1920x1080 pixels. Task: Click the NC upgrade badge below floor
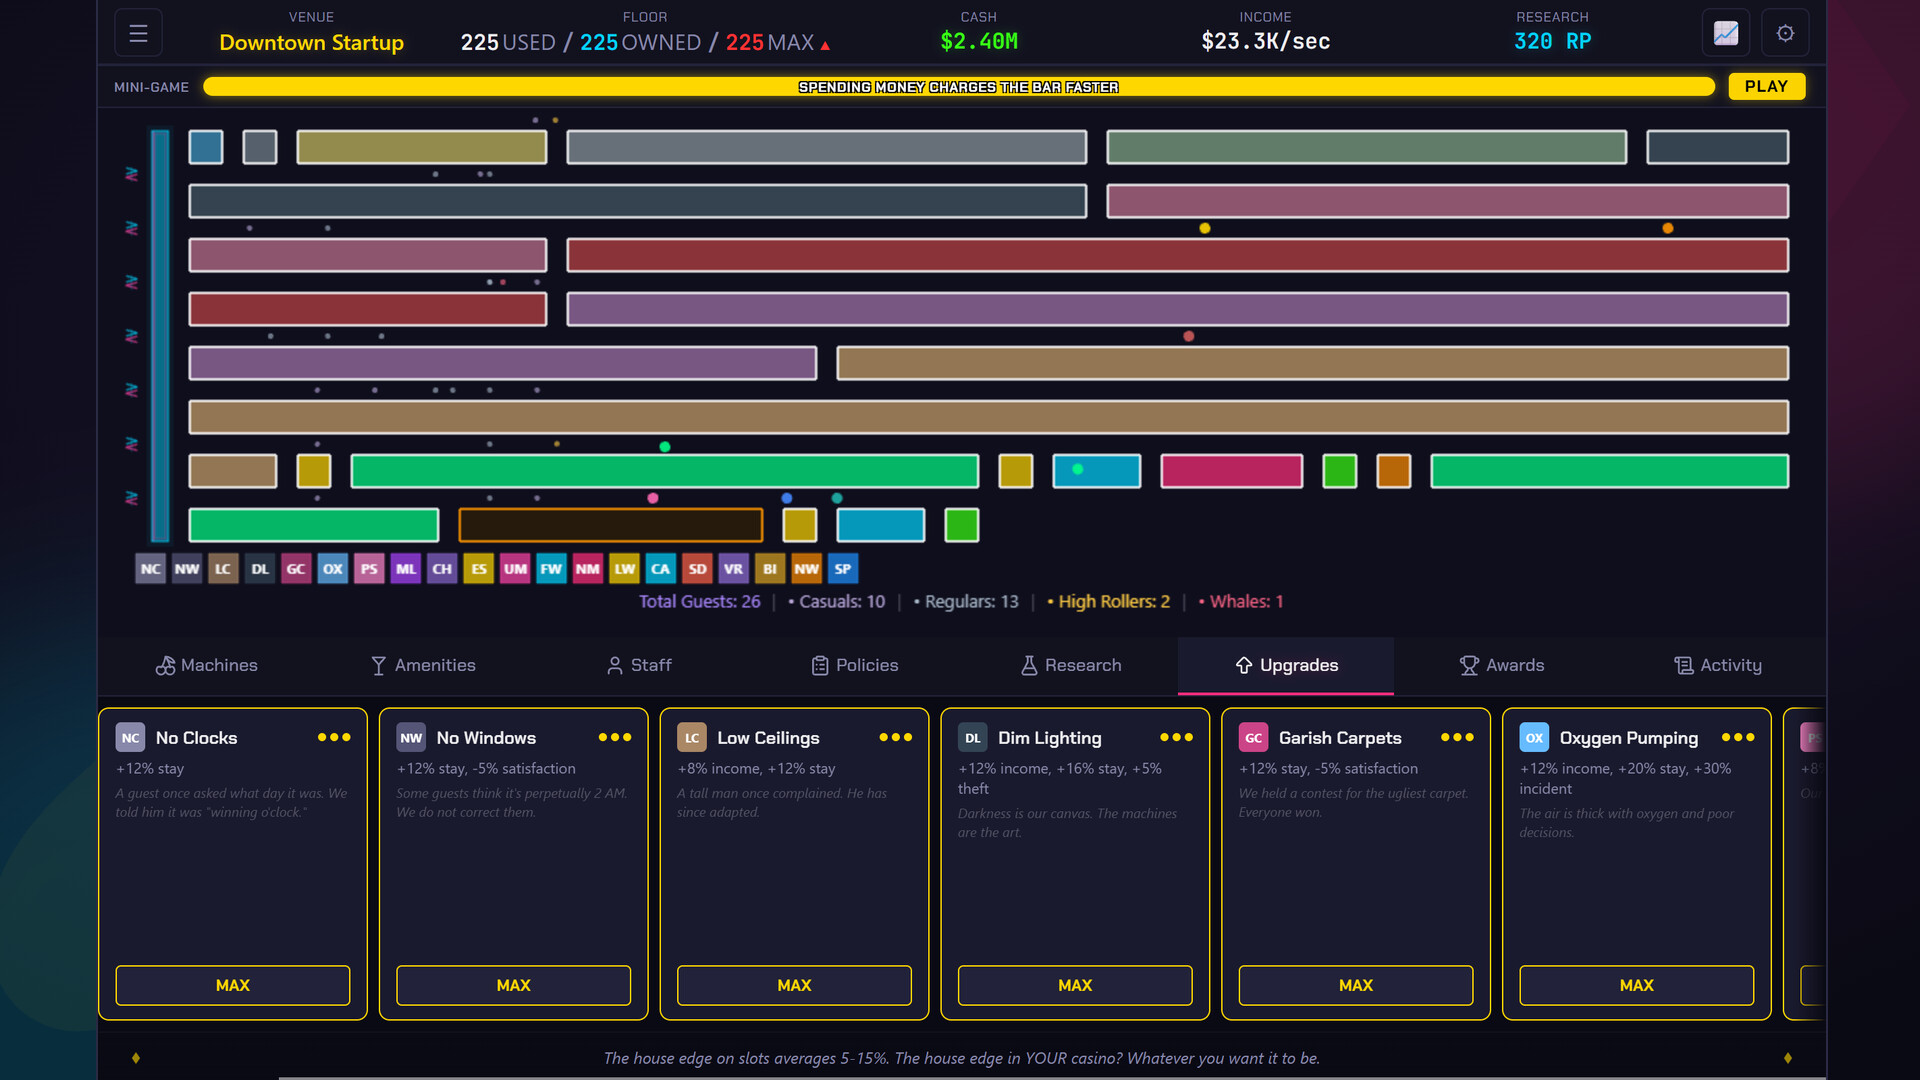click(150, 569)
